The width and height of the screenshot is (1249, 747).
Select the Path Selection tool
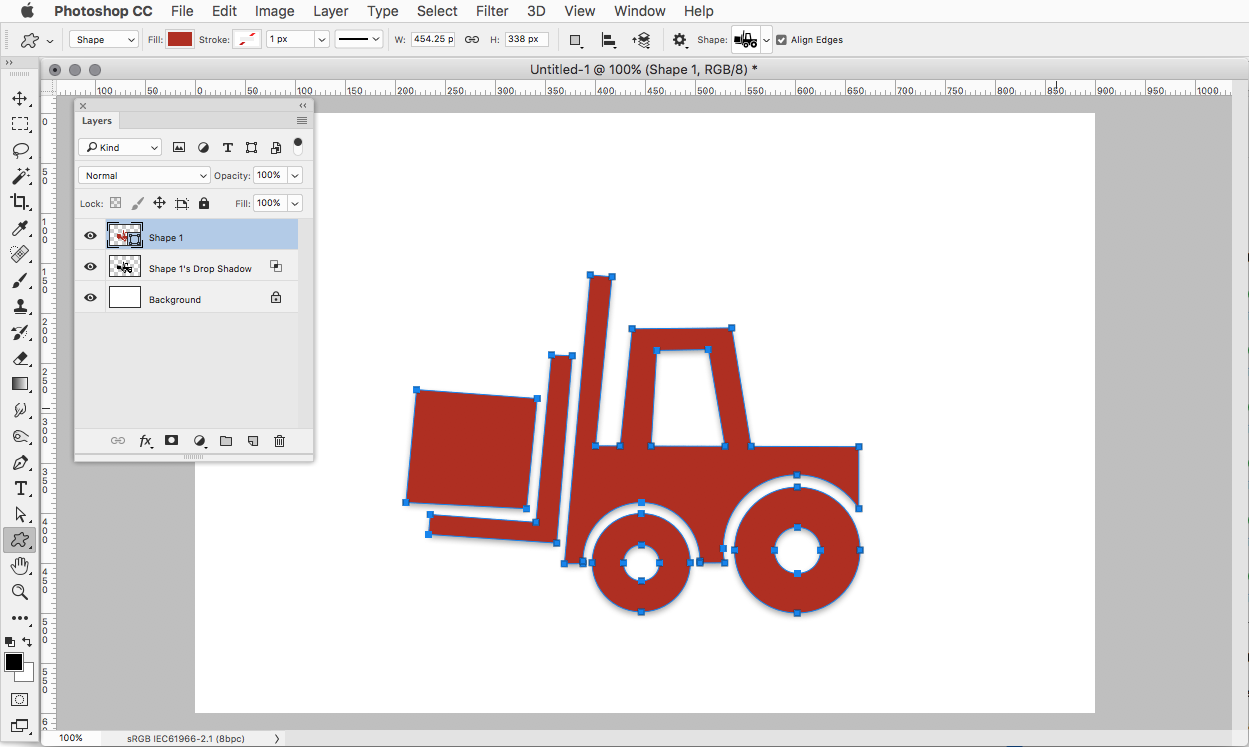pos(20,514)
